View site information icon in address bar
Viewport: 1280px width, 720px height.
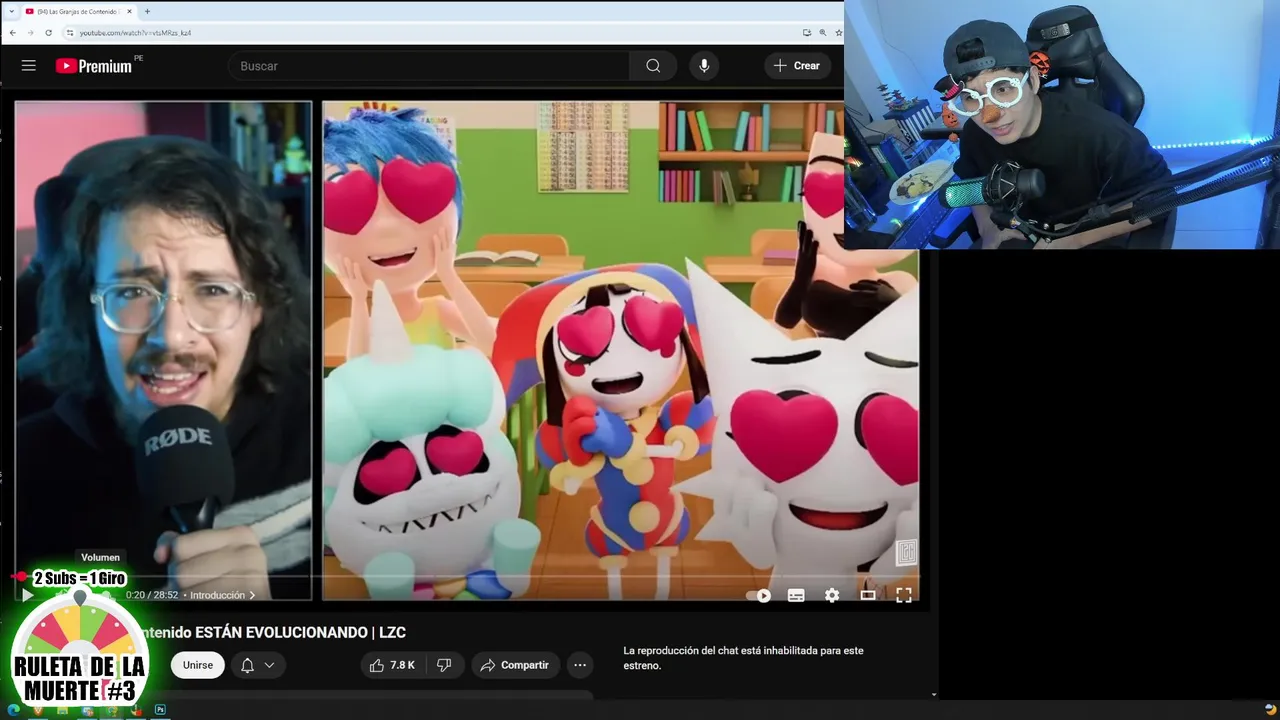tap(70, 33)
